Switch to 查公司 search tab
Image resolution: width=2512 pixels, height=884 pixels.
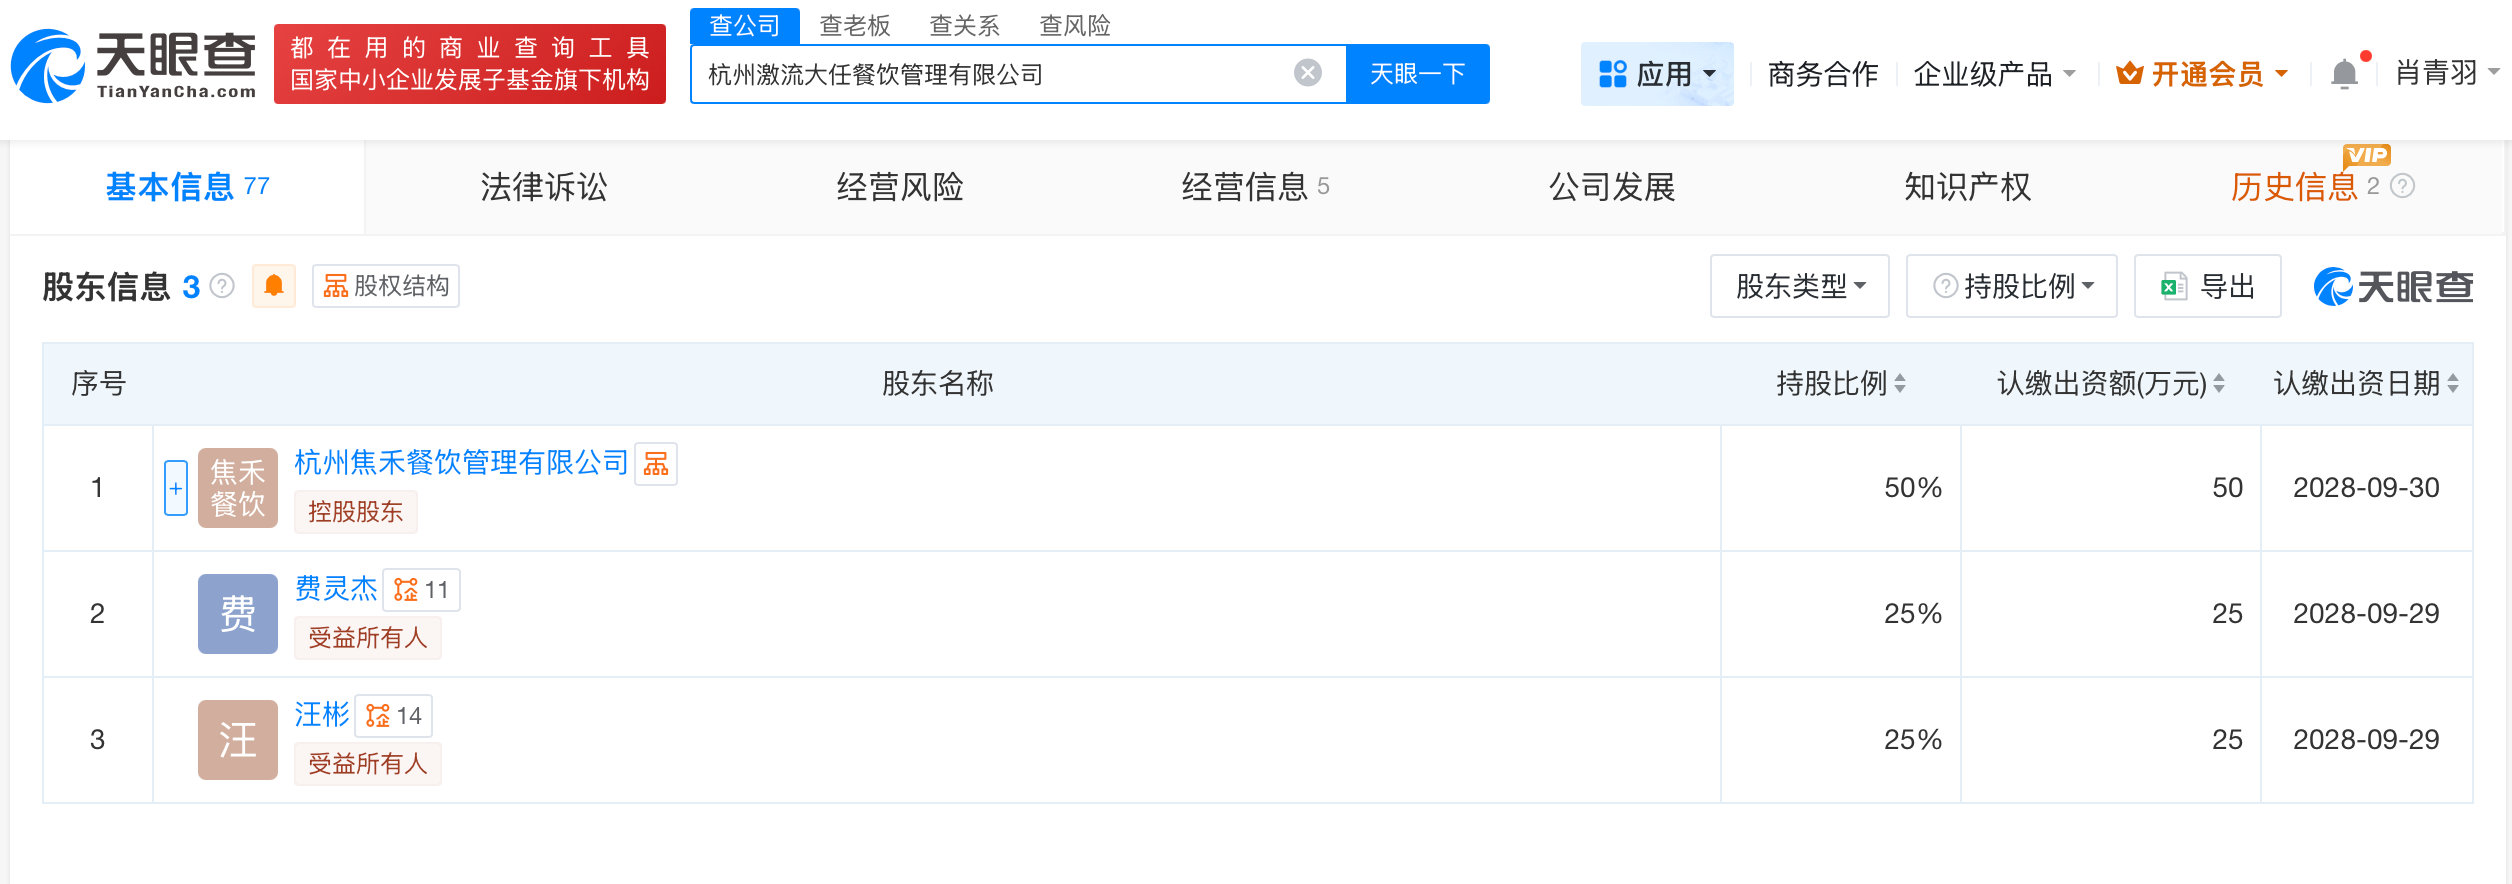pyautogui.click(x=745, y=25)
